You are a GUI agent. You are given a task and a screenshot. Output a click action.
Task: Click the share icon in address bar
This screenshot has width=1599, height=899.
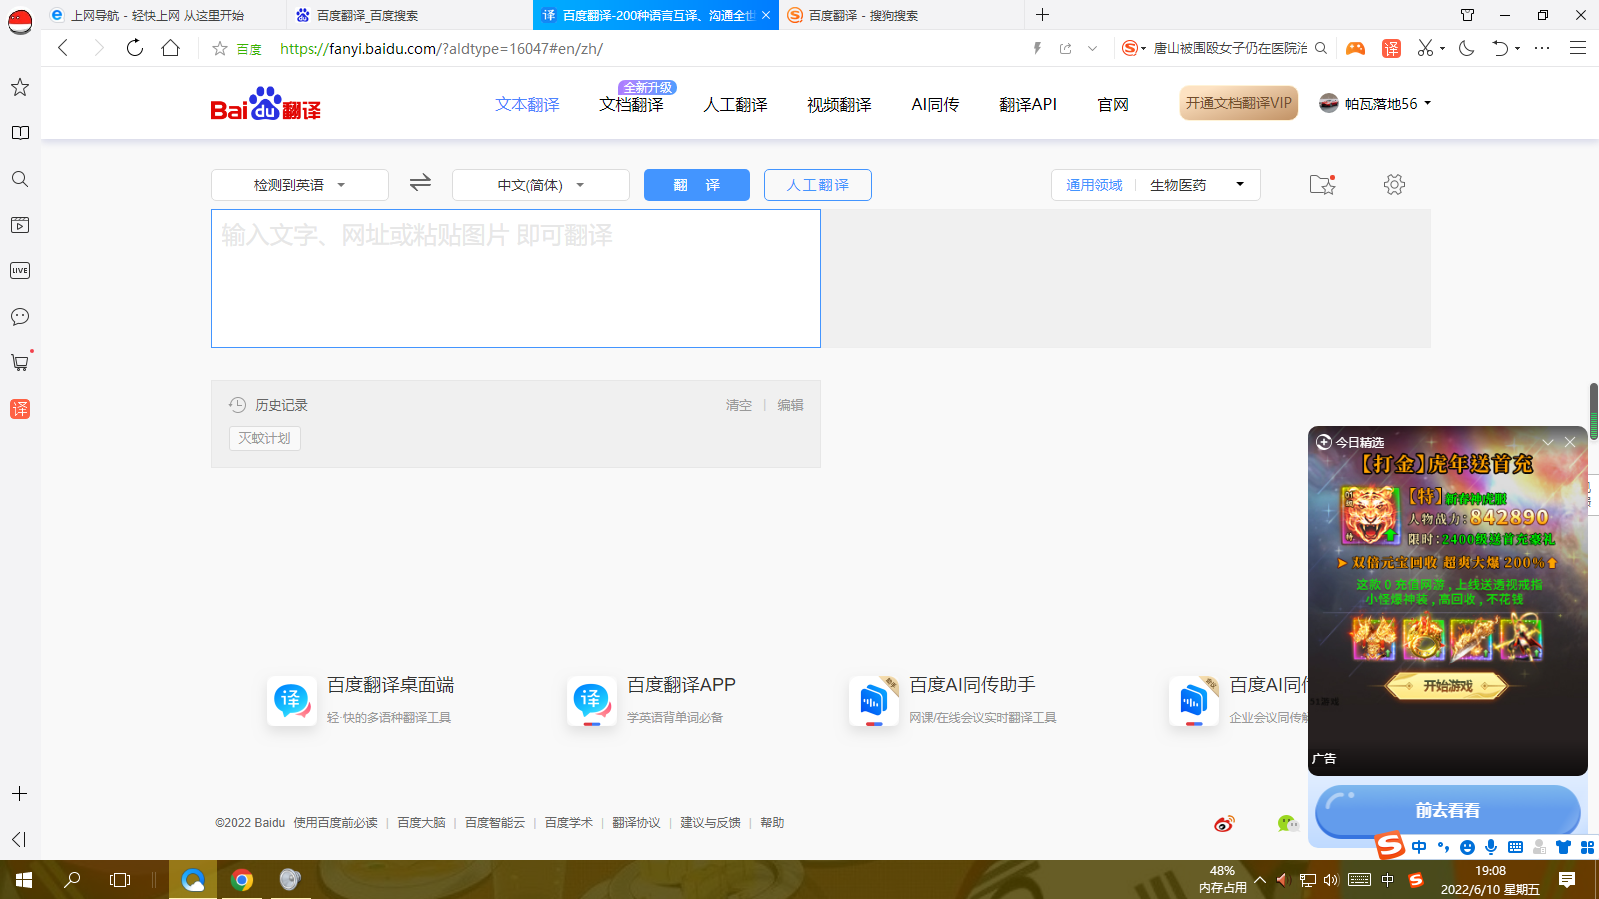[x=1065, y=48]
